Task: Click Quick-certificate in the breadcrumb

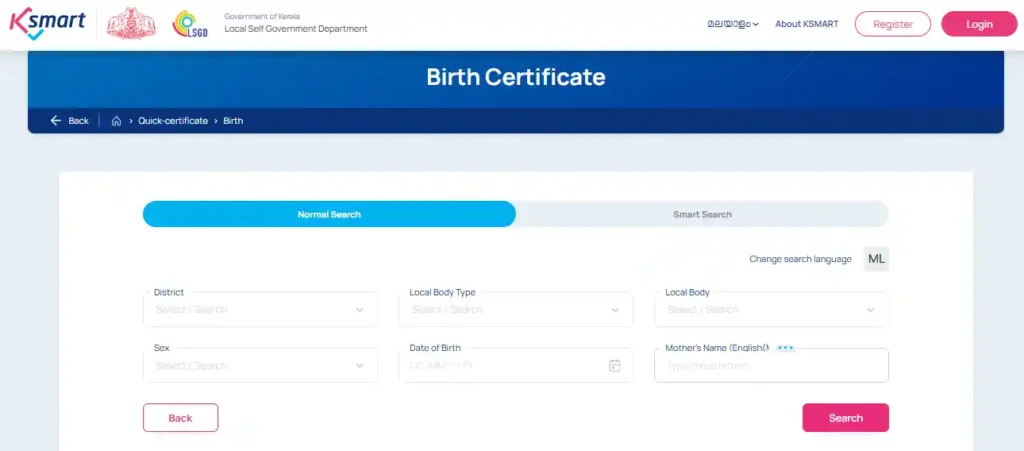Action: pos(173,121)
